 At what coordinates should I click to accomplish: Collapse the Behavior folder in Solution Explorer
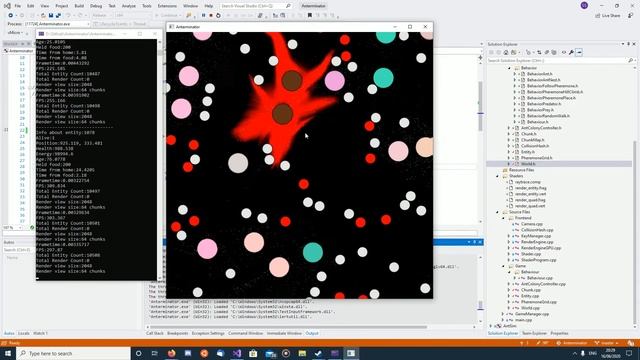[509, 68]
